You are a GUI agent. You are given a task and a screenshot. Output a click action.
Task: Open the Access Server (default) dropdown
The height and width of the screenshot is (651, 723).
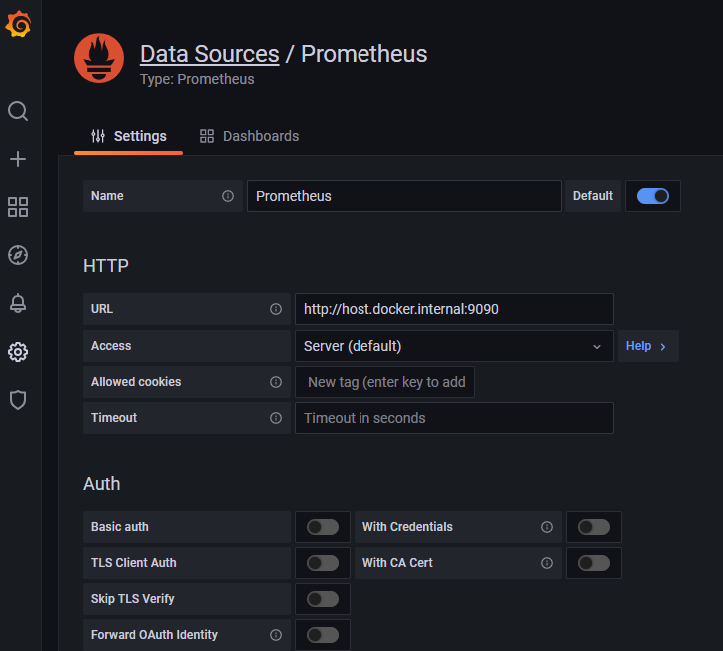pyautogui.click(x=453, y=346)
